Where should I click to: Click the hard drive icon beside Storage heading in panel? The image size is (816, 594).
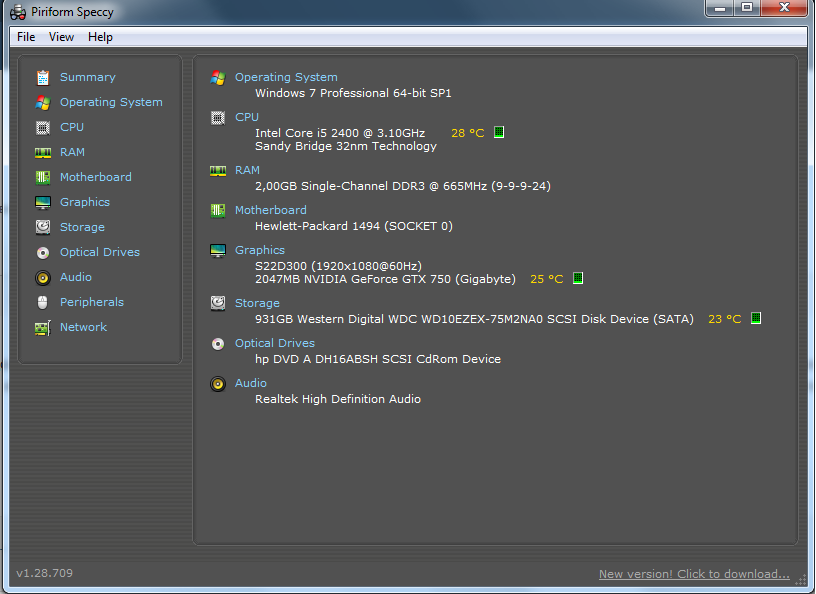[x=218, y=303]
